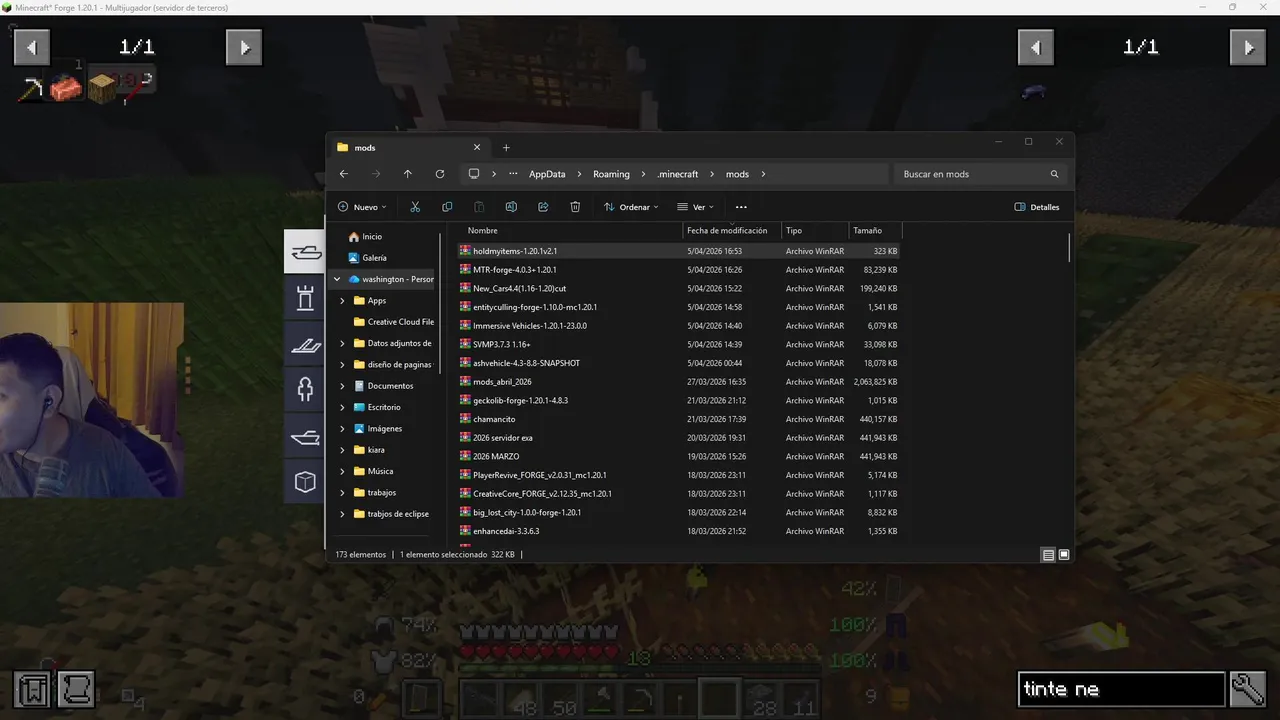Image resolution: width=1280 pixels, height=720 pixels.
Task: Click the Minecraft top-left previous page arrow
Action: tap(31, 47)
